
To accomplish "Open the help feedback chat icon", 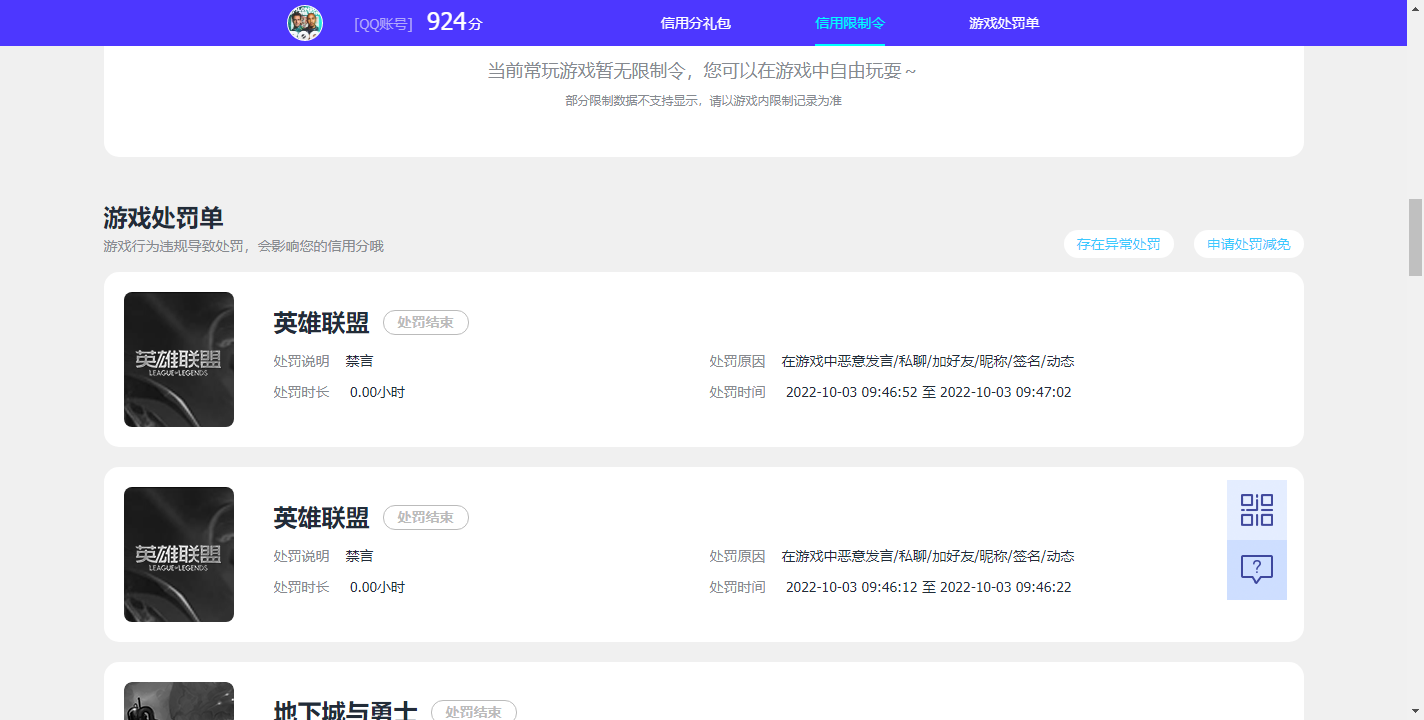I will 1257,570.
